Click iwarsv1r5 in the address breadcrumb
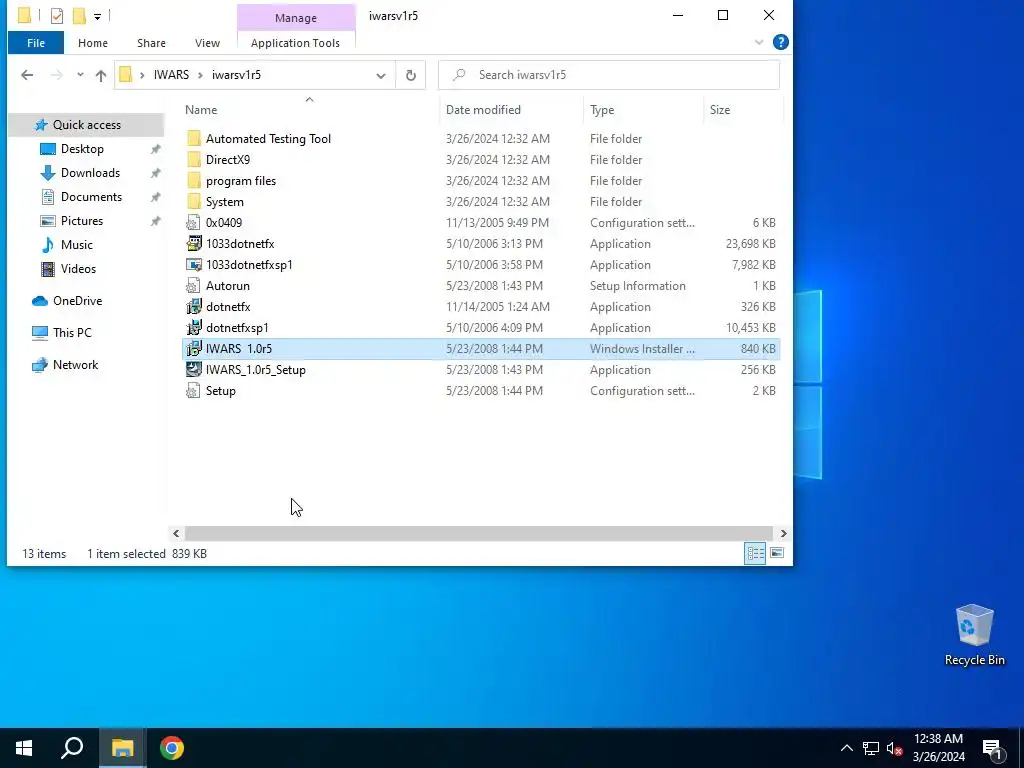This screenshot has height=768, width=1024. (x=236, y=75)
